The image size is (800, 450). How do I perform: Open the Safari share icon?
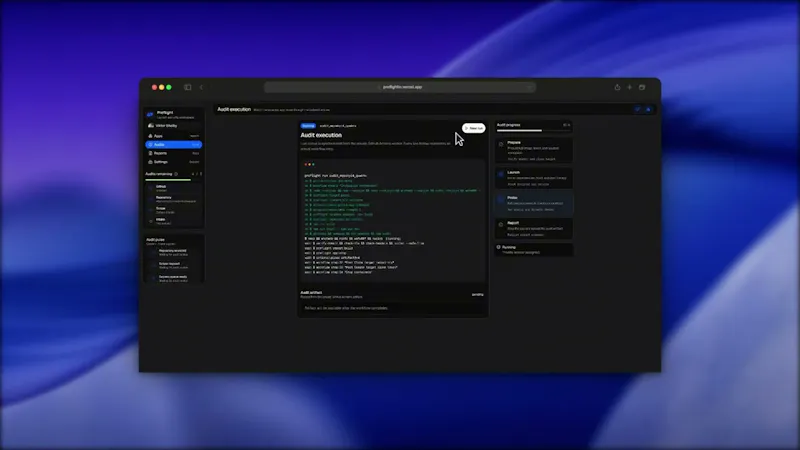point(617,87)
